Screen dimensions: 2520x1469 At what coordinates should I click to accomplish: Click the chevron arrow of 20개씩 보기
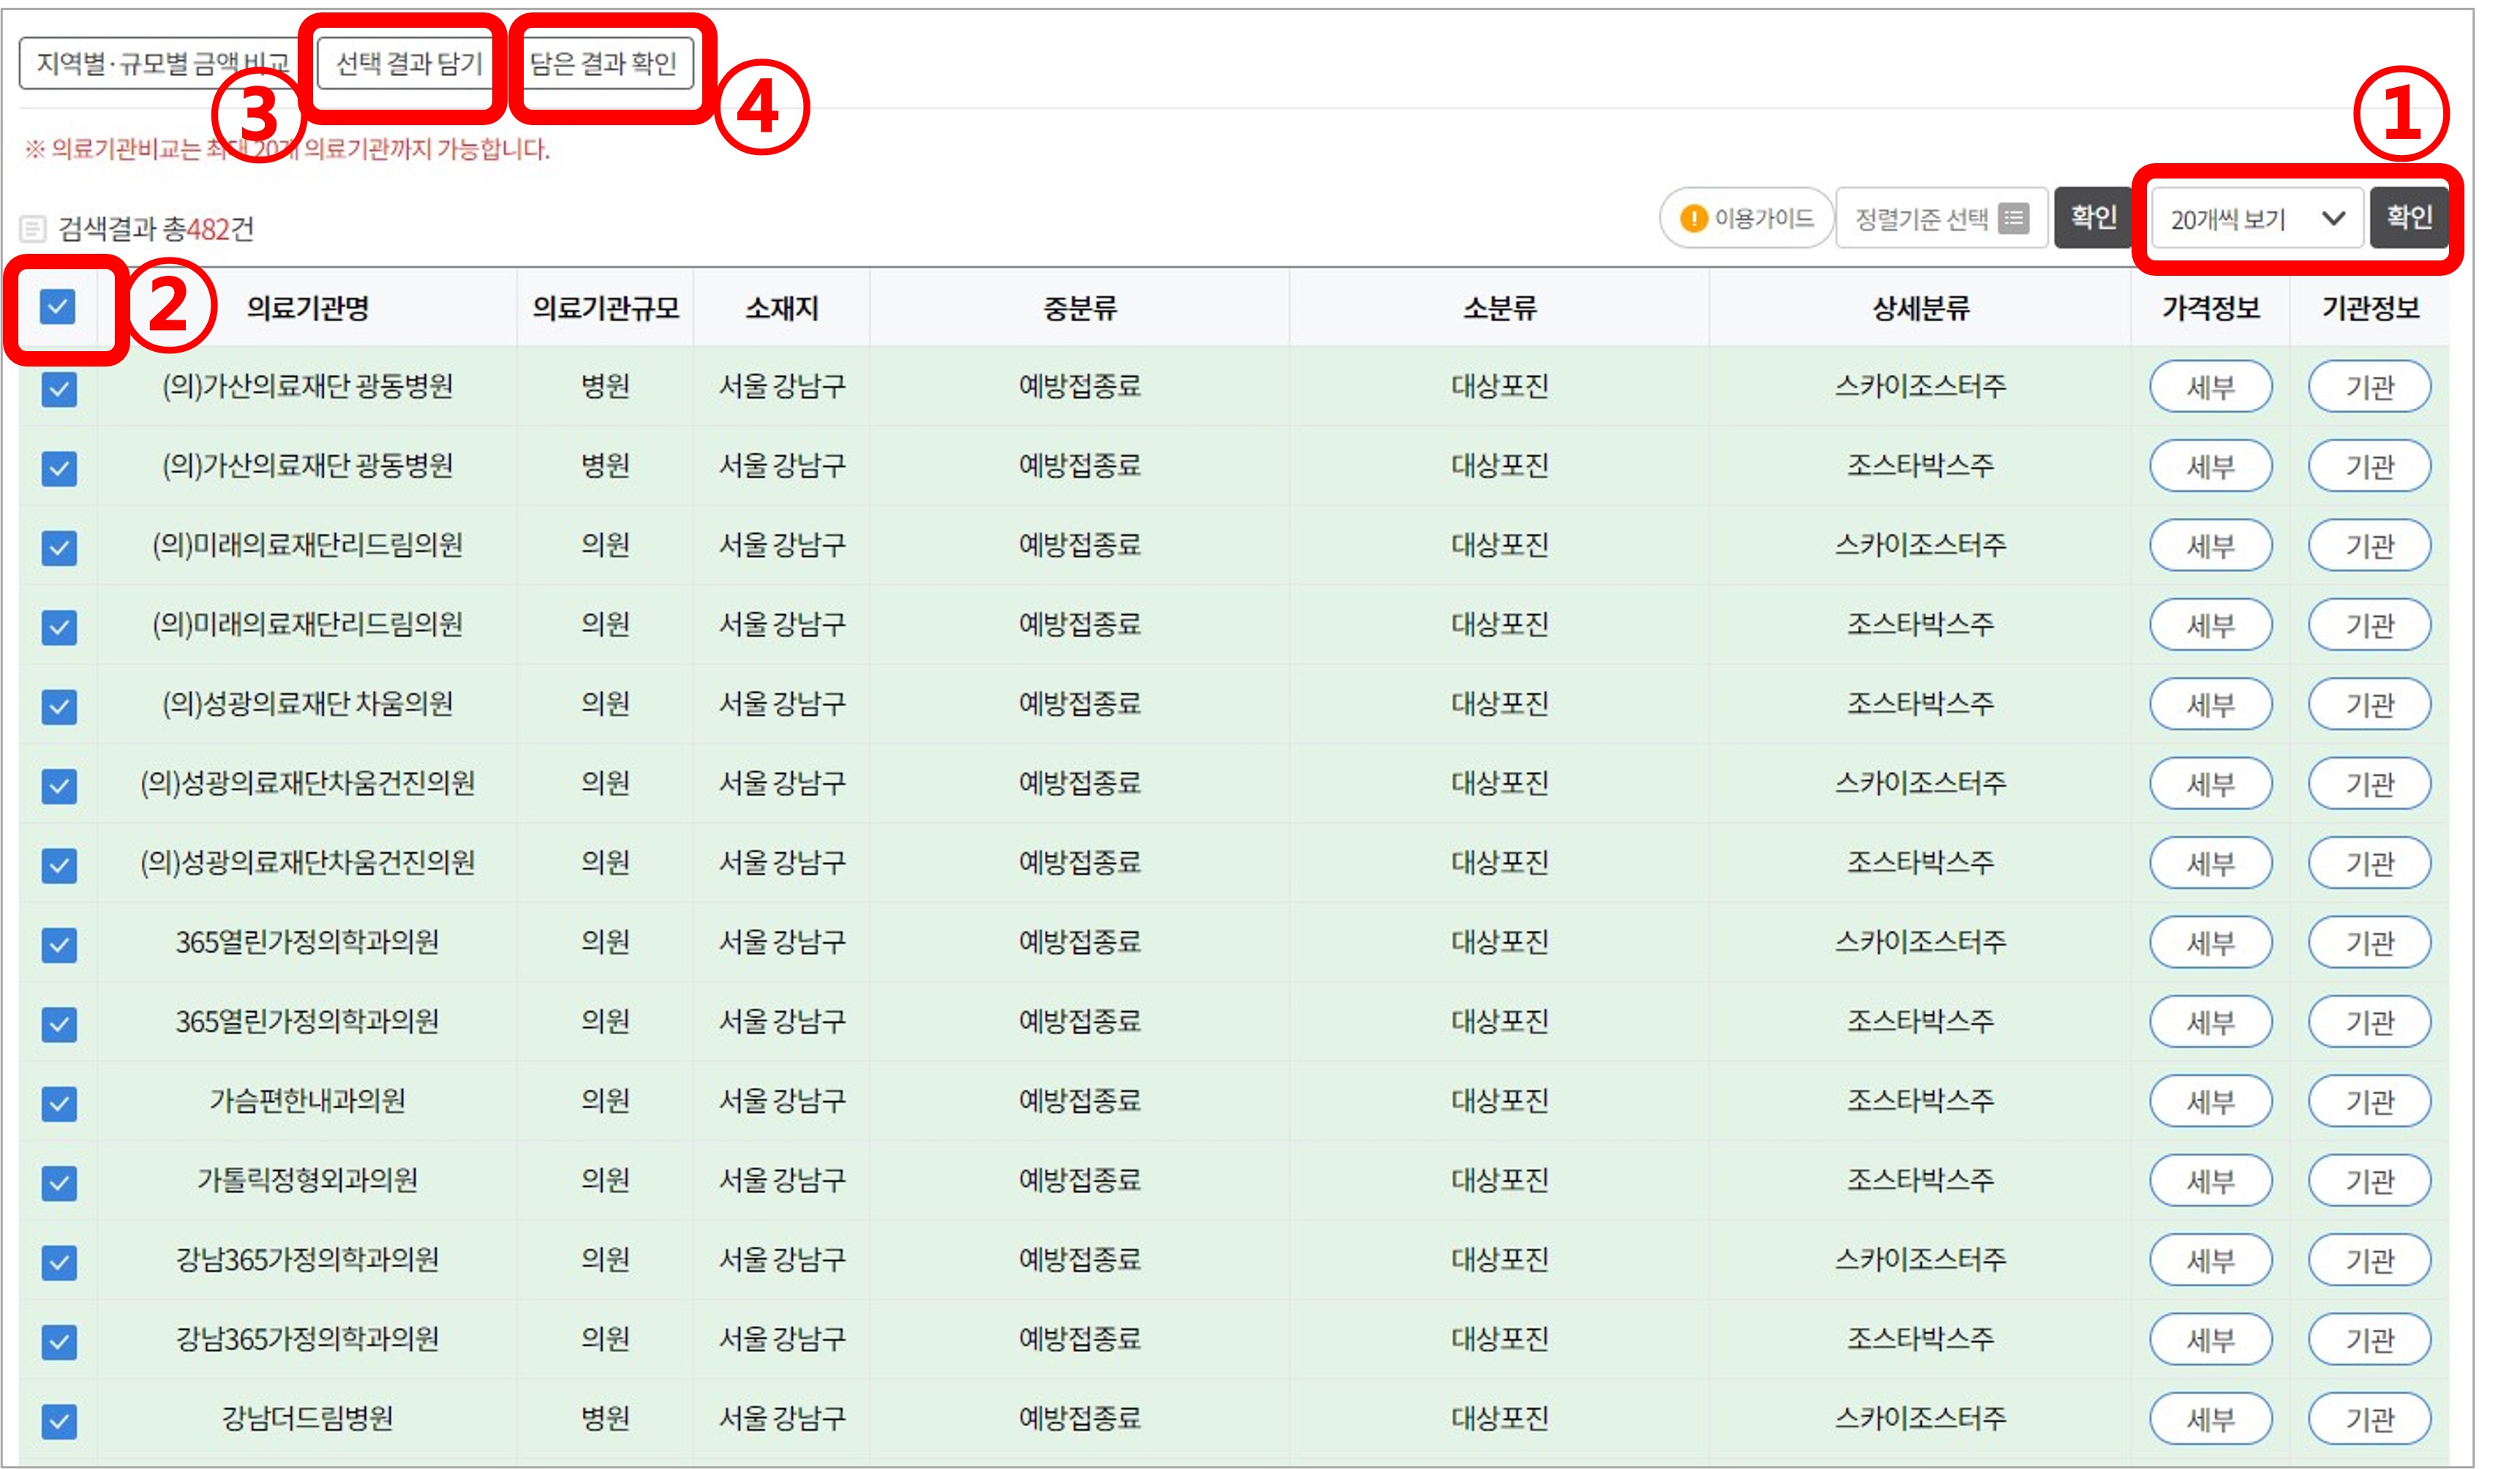[x=2333, y=218]
